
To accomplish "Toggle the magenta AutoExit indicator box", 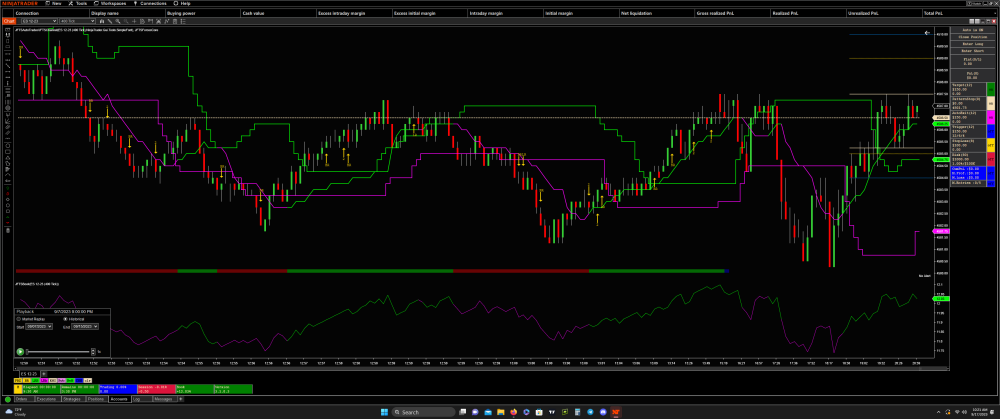I will 990,116.
